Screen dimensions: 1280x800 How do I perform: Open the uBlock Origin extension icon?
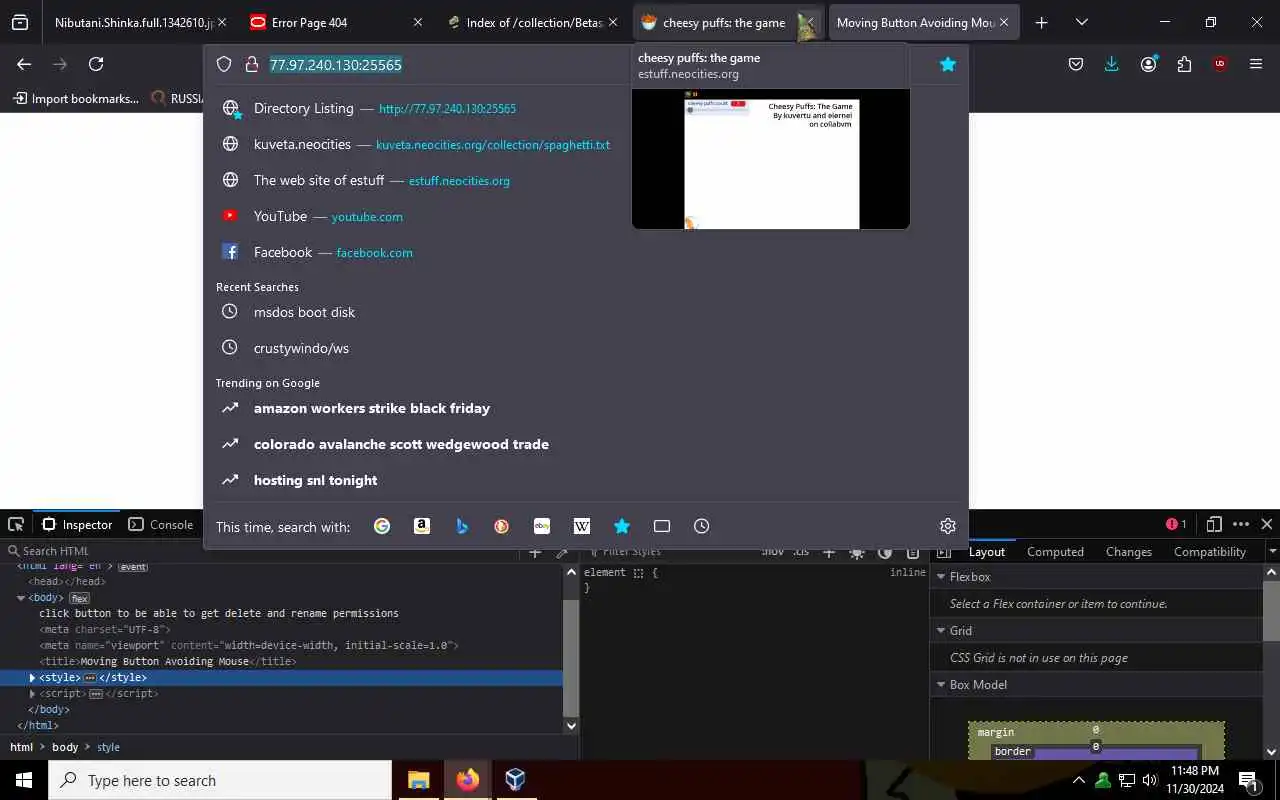pos(1220,64)
